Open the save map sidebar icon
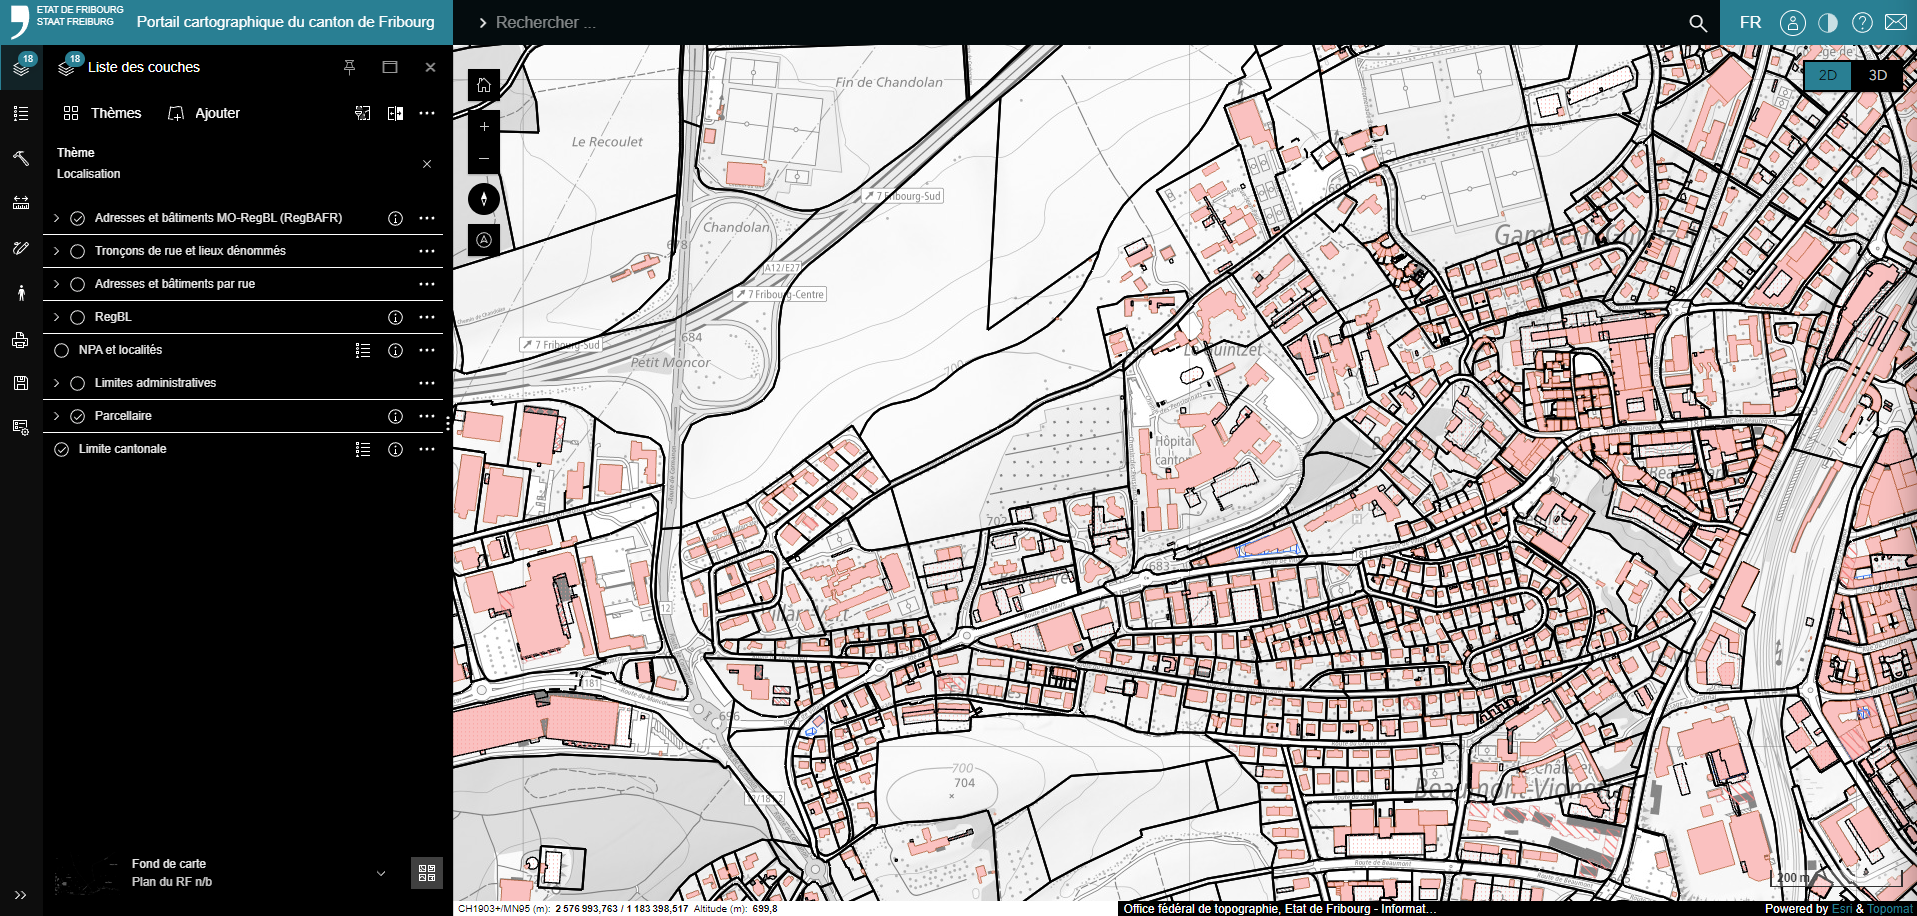The image size is (1917, 916). tap(21, 383)
